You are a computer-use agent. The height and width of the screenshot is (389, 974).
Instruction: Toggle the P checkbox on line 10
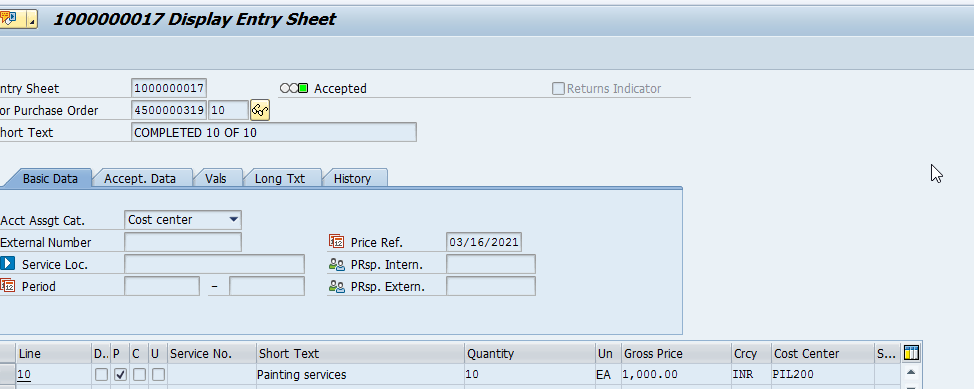click(121, 375)
